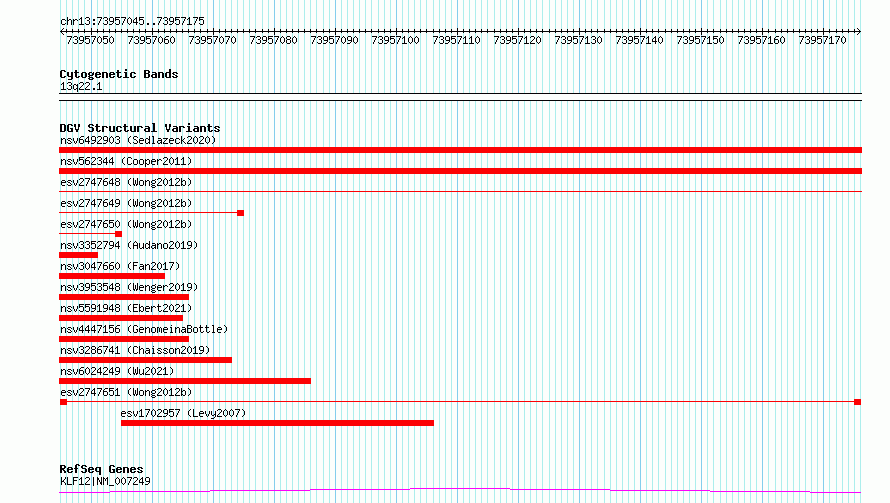Click ruler position 73957150

(700, 40)
